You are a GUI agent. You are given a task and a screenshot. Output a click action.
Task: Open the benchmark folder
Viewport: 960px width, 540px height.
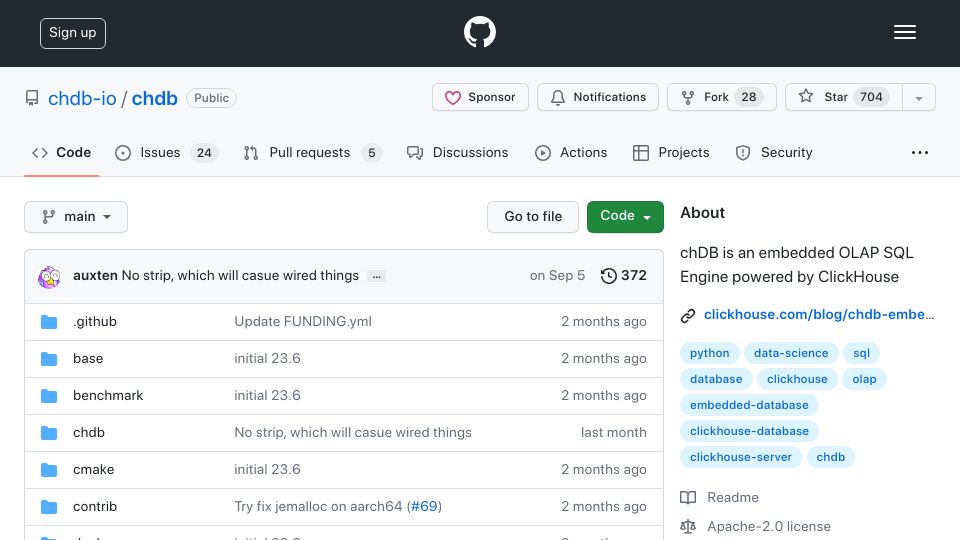point(108,396)
